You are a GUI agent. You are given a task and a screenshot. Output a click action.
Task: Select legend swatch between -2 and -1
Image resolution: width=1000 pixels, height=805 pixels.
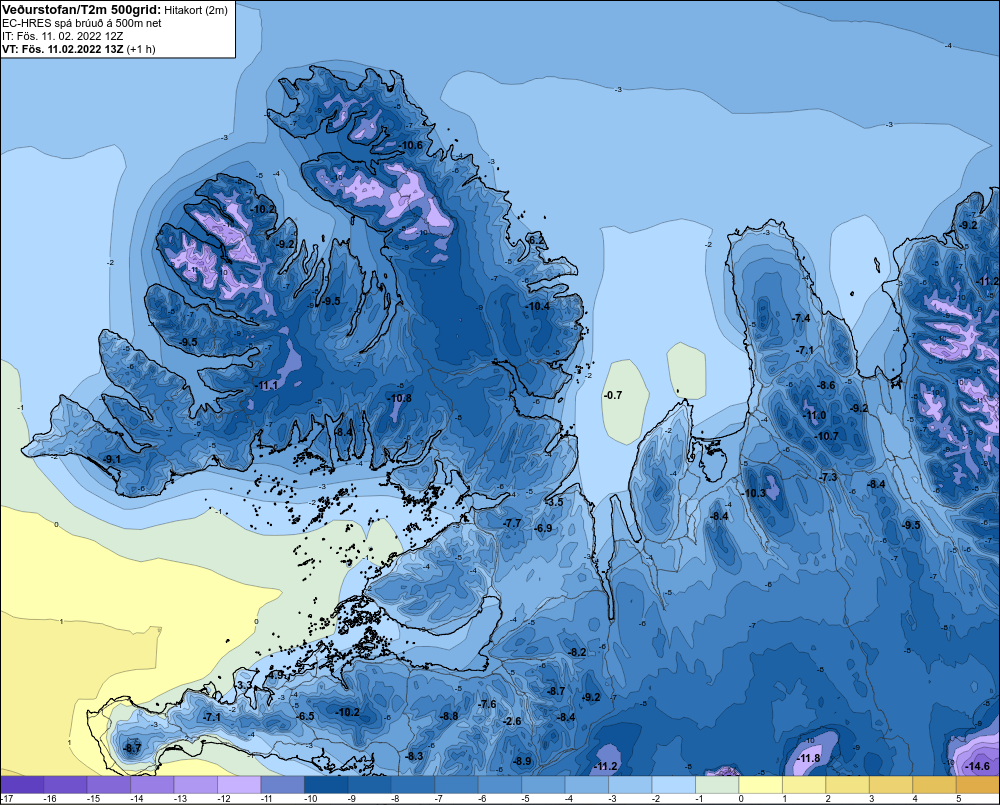tap(673, 785)
